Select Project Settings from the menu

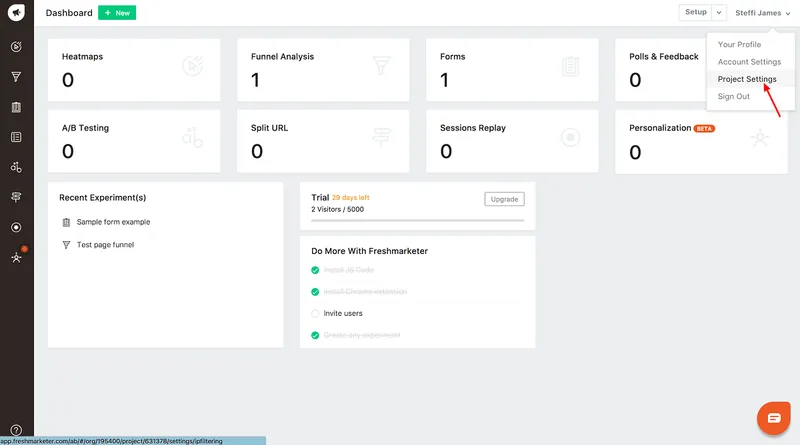pyautogui.click(x=747, y=79)
